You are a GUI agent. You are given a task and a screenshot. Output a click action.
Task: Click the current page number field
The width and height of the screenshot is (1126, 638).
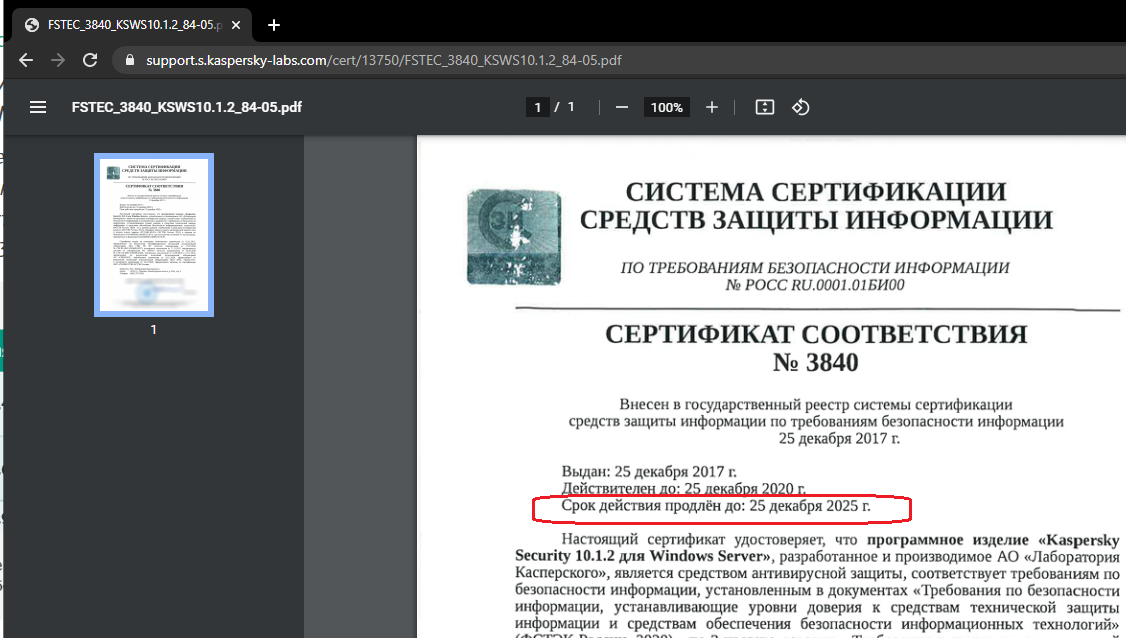click(x=538, y=108)
